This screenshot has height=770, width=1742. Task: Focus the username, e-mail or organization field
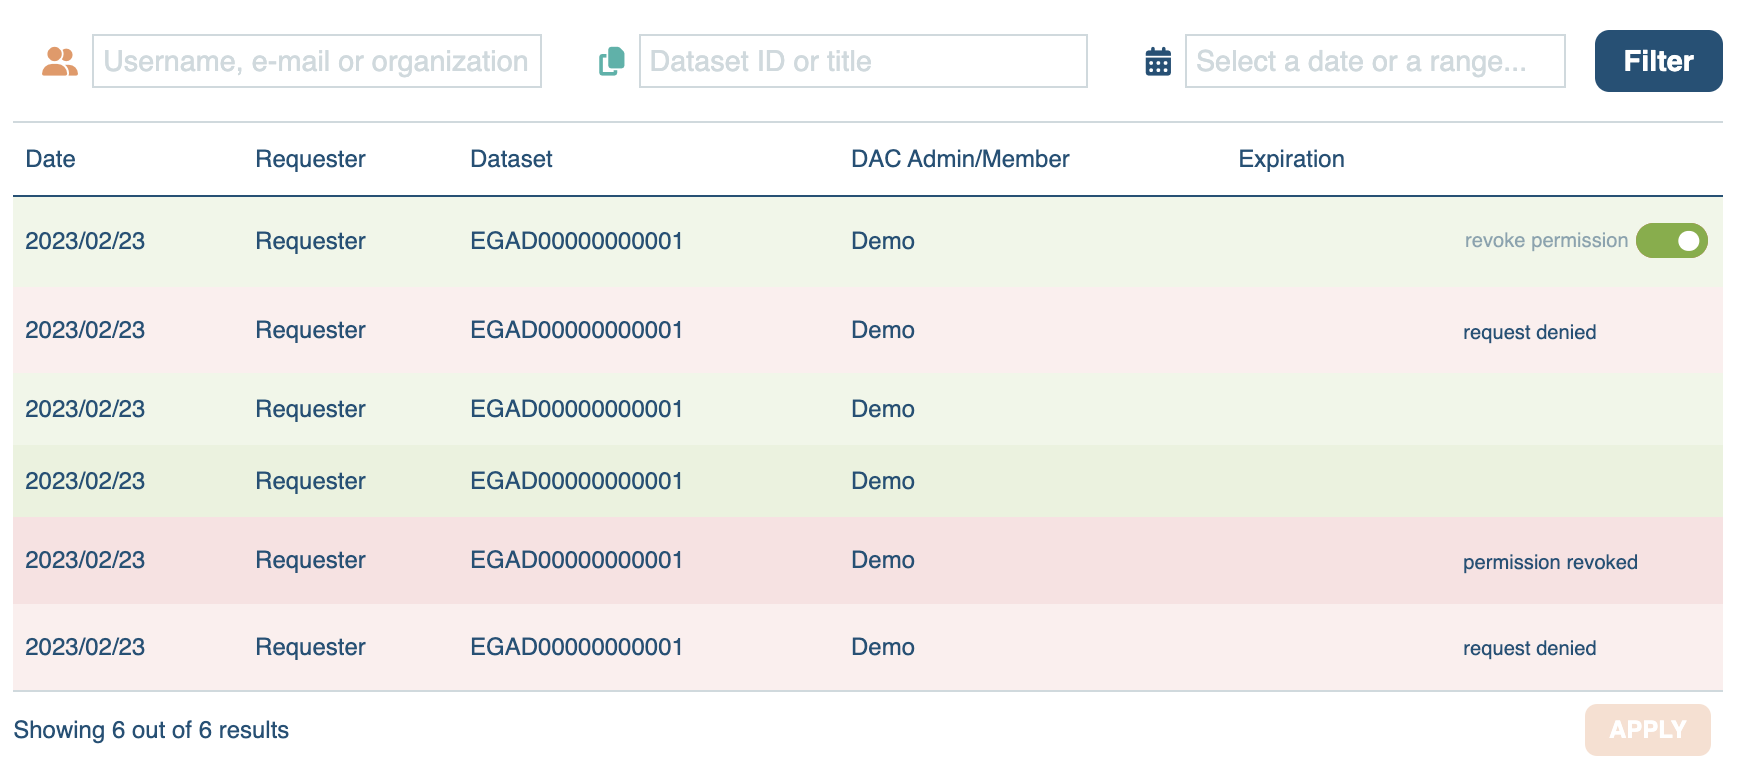(316, 62)
